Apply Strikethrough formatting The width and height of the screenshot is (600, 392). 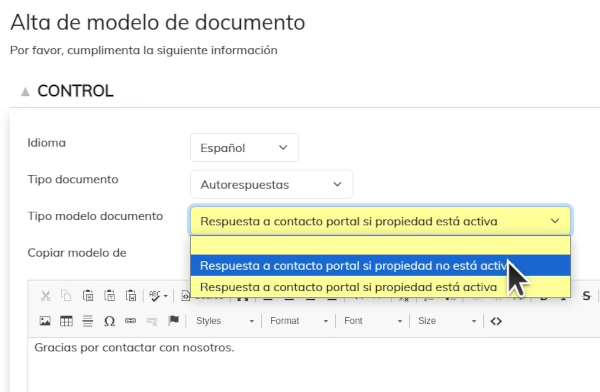click(586, 296)
